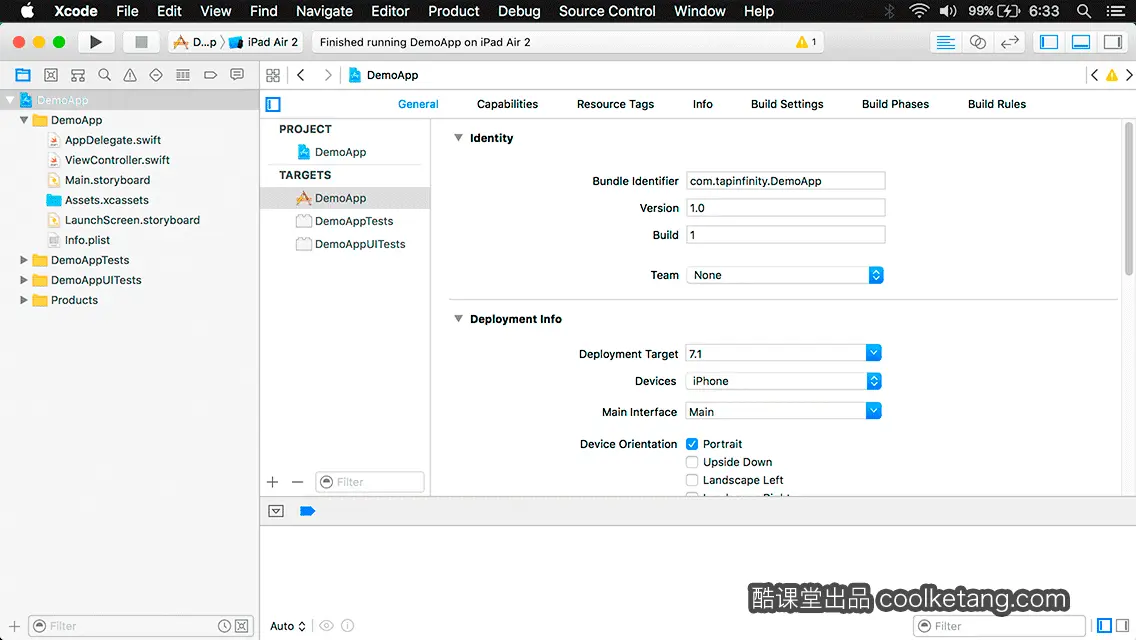Collapse the Deployment Info section

458,319
